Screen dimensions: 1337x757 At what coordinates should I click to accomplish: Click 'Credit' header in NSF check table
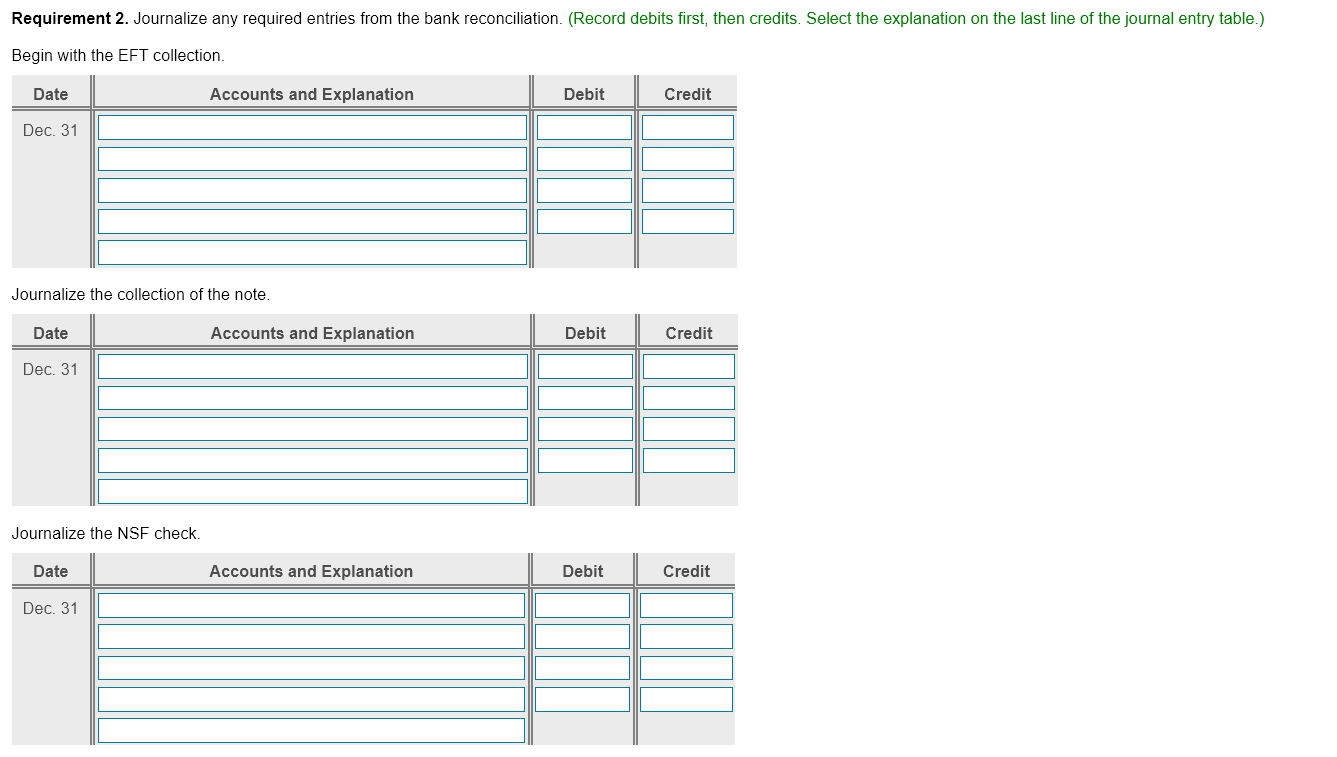(x=687, y=571)
